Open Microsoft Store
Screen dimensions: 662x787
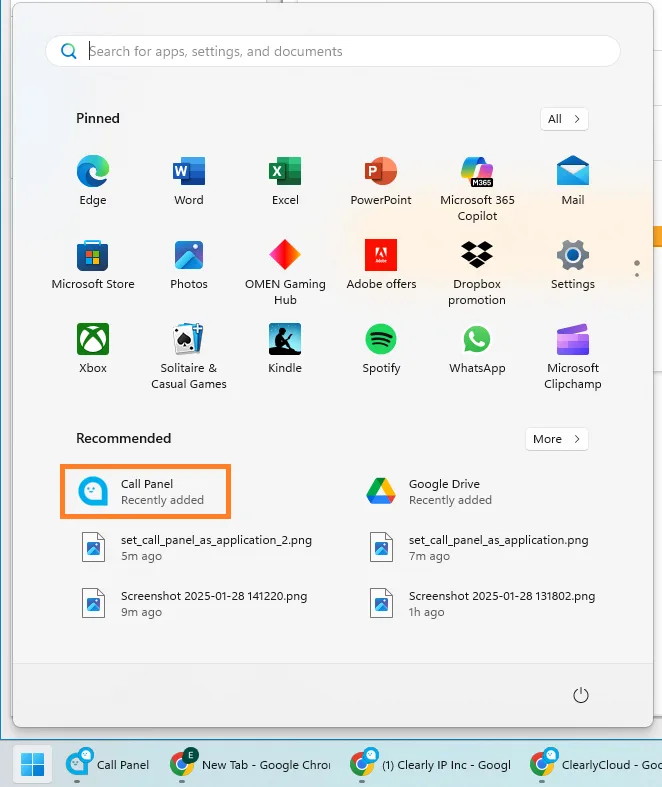(x=93, y=265)
